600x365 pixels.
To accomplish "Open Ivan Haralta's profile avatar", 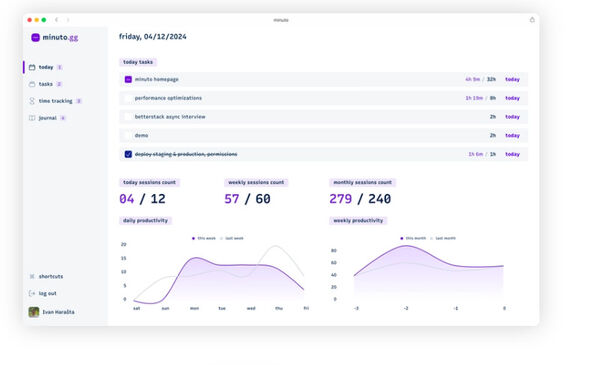I will pyautogui.click(x=34, y=312).
